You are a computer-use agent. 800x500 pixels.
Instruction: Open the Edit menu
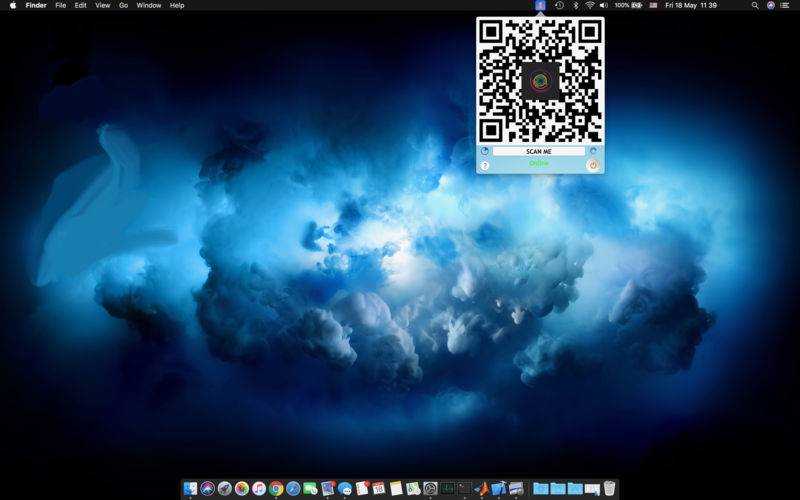(81, 5)
